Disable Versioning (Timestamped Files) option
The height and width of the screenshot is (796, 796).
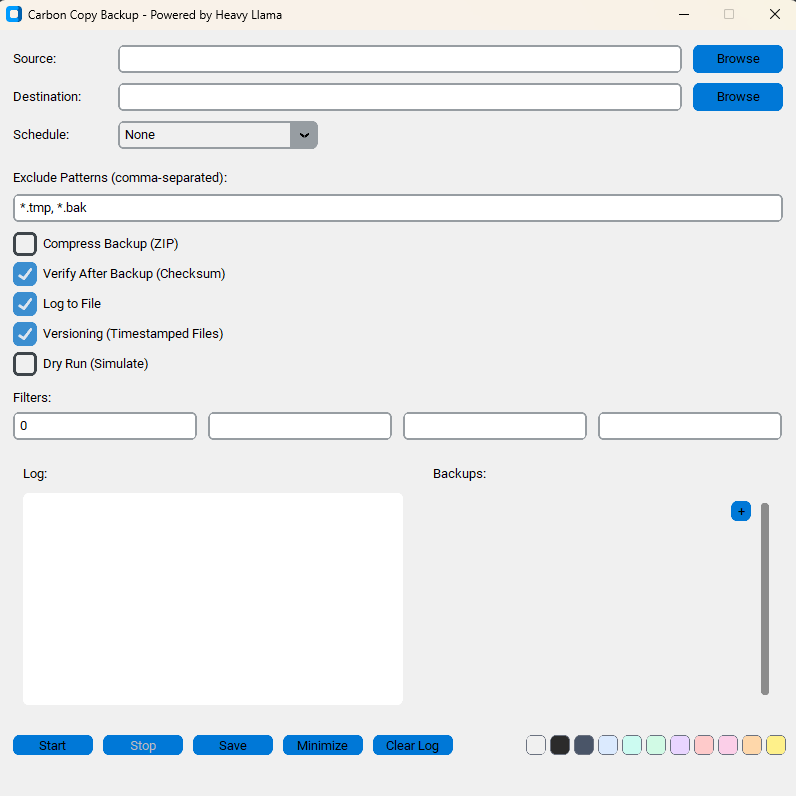(x=25, y=334)
